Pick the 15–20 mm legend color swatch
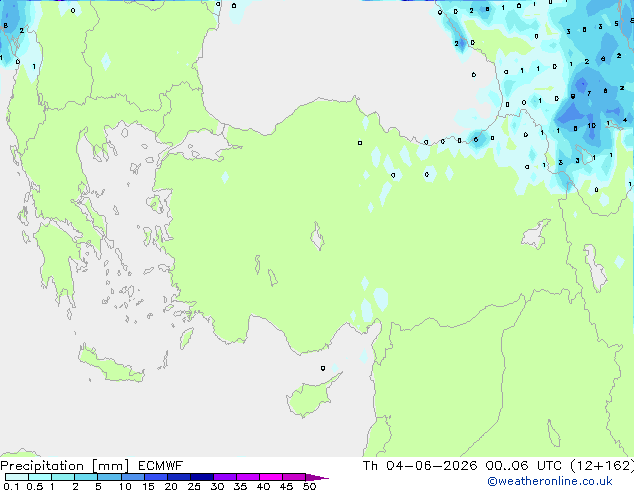Screen dimensions: 634x490 pos(155,477)
